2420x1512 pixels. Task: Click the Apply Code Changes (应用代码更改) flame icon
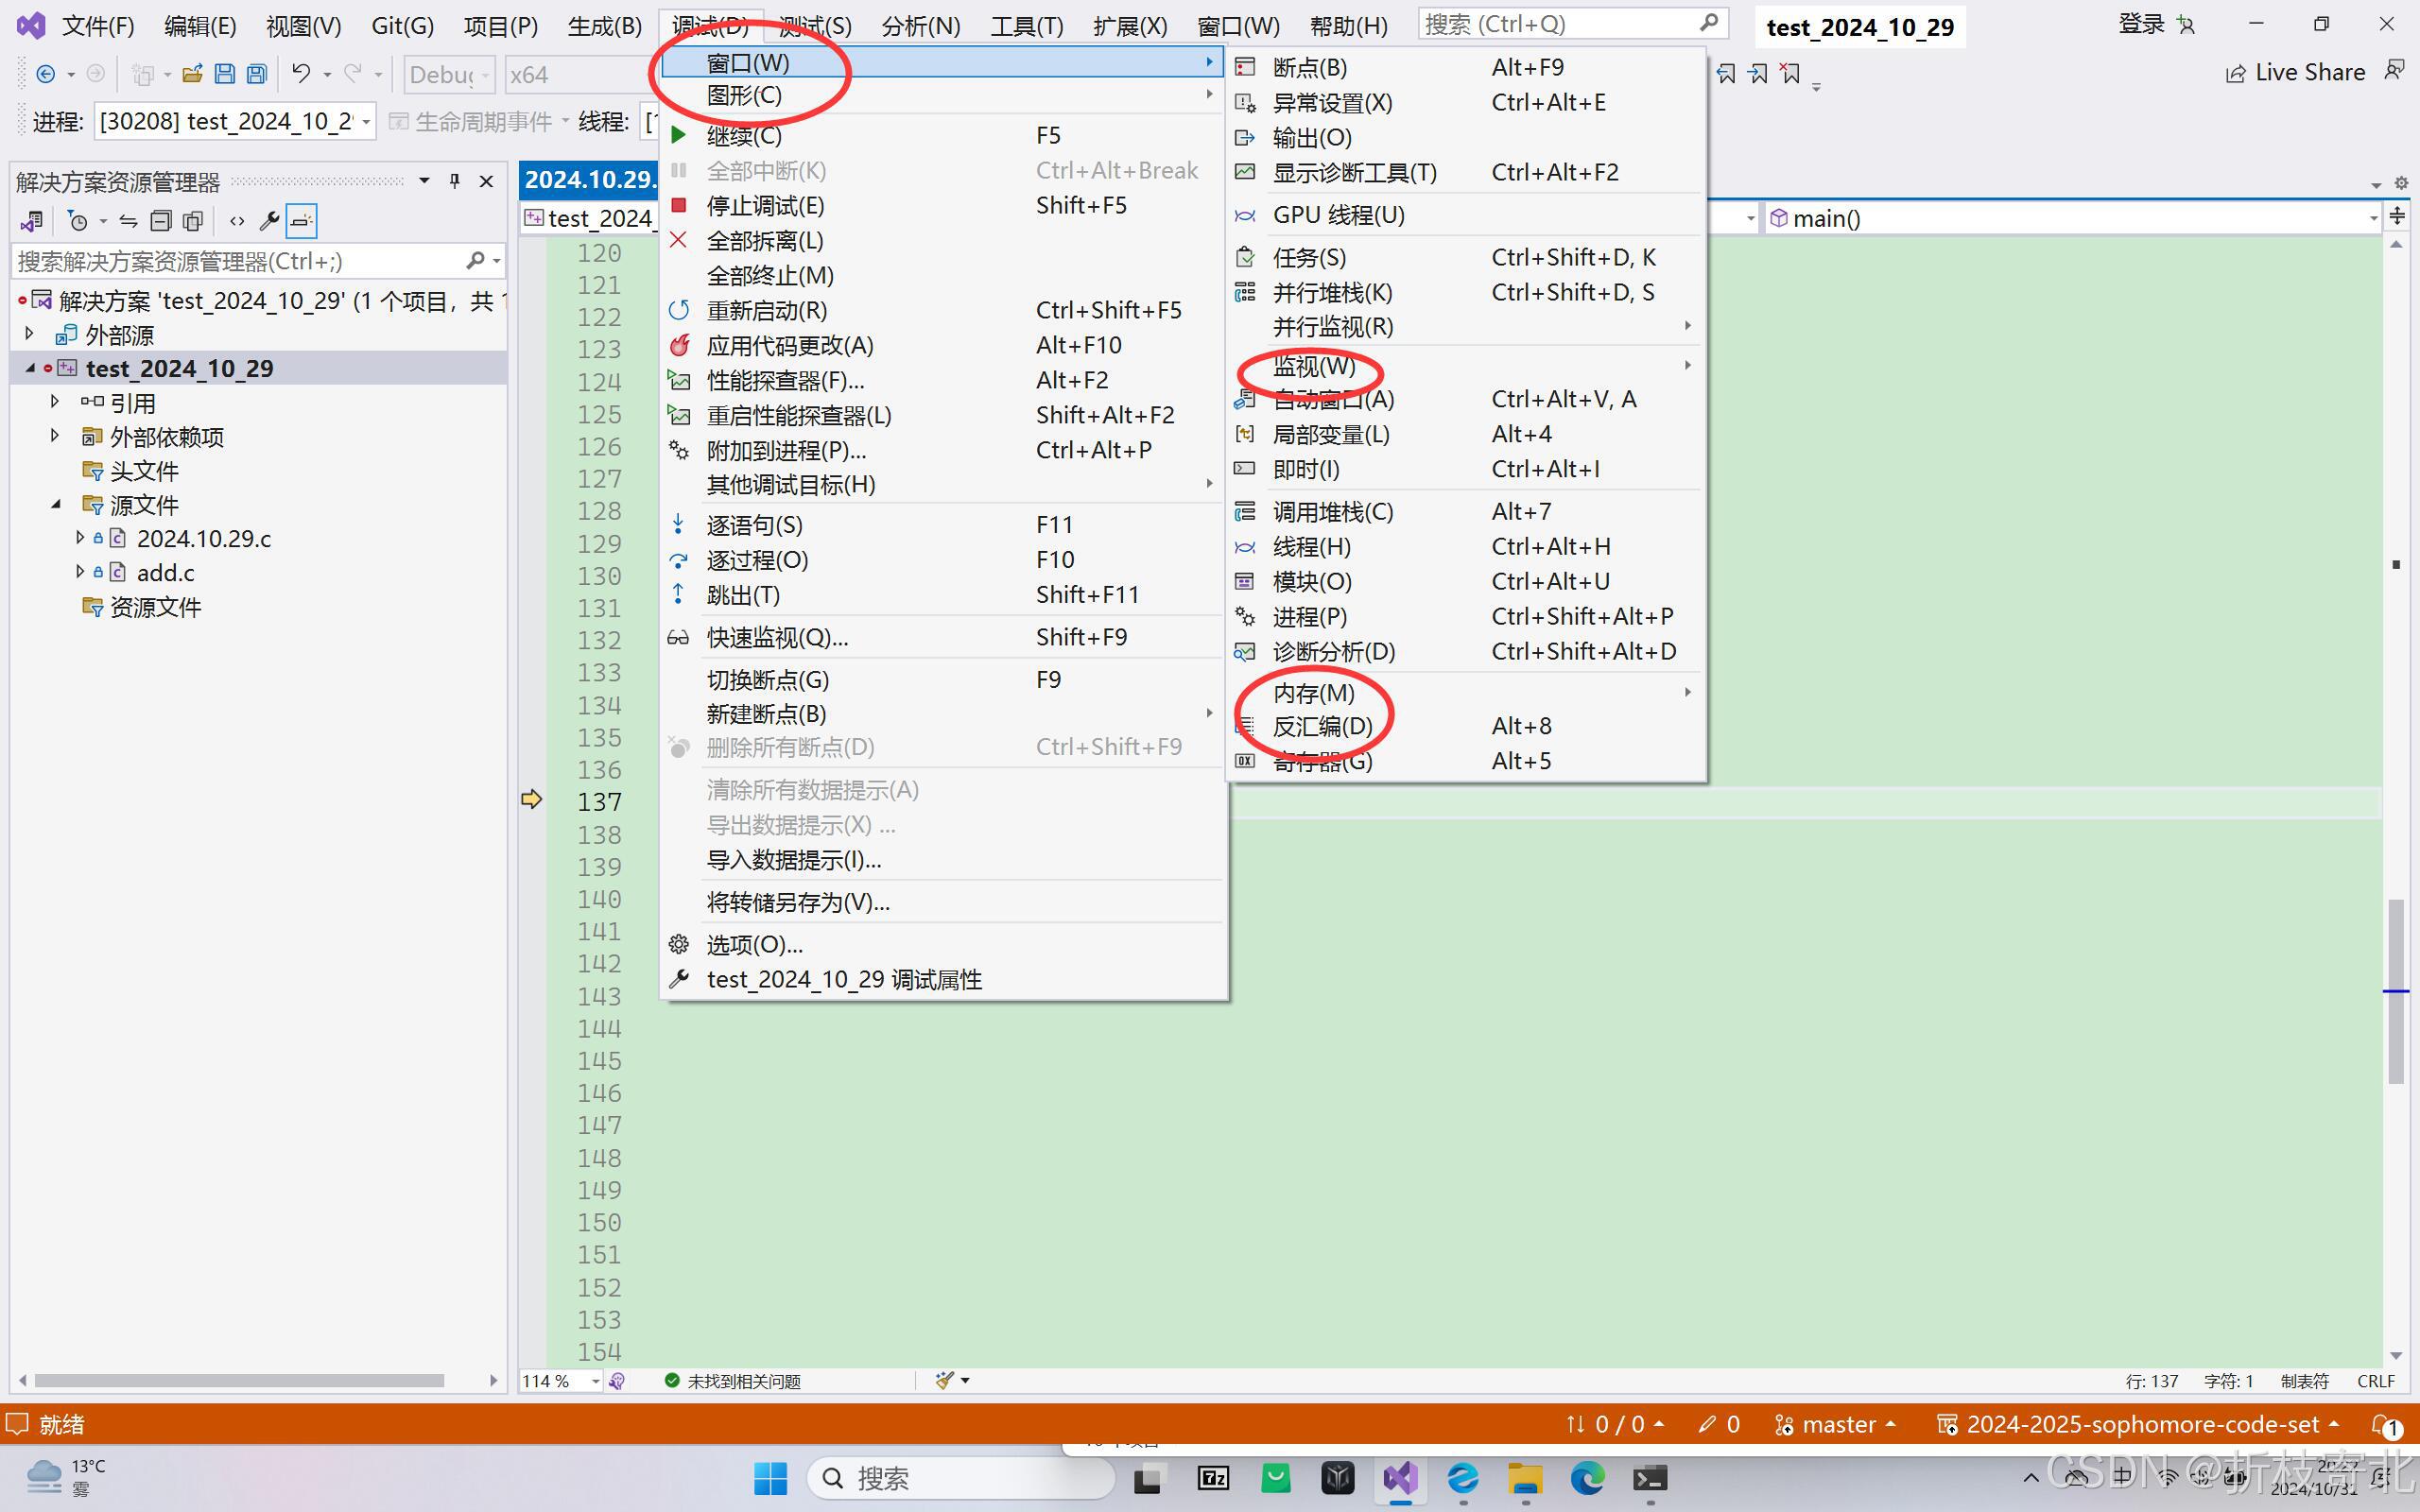(x=679, y=345)
